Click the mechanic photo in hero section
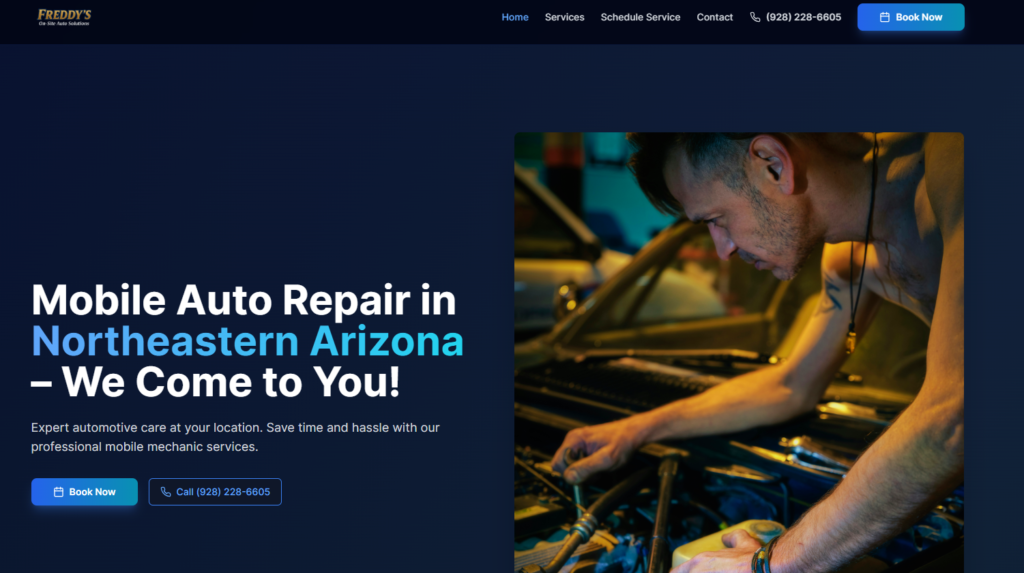 click(x=739, y=353)
